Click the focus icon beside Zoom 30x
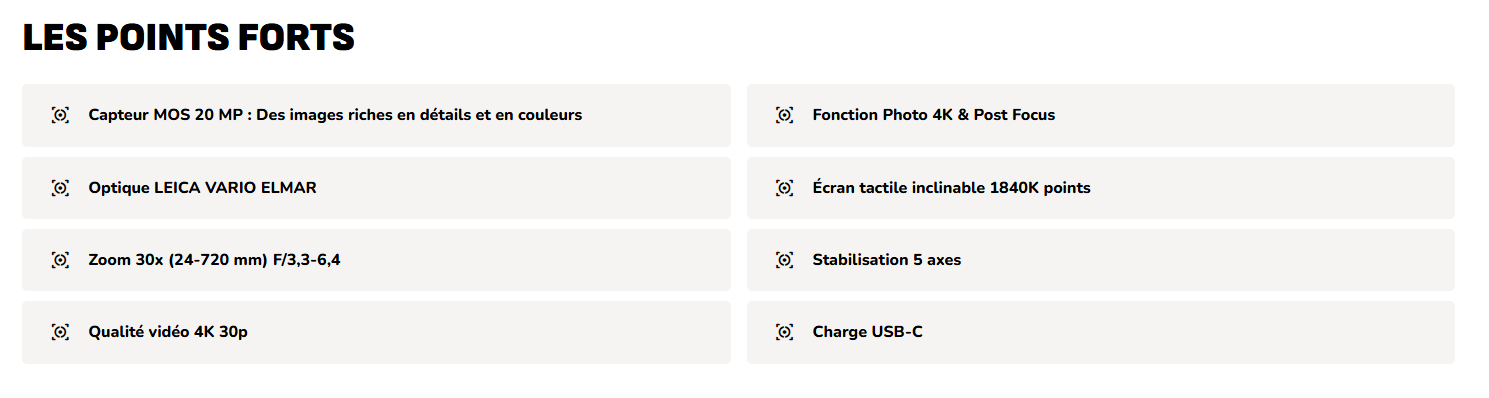 click(x=60, y=260)
